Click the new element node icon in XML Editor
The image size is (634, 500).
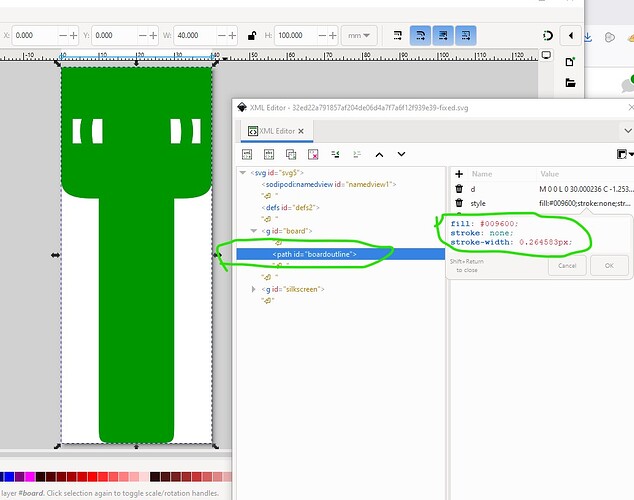coord(247,154)
